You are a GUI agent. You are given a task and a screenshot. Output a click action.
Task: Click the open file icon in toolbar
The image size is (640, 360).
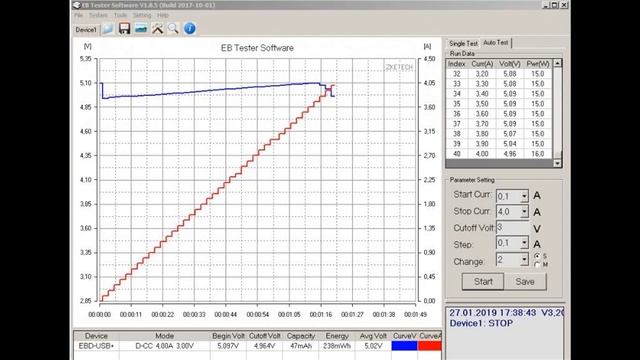coord(108,29)
